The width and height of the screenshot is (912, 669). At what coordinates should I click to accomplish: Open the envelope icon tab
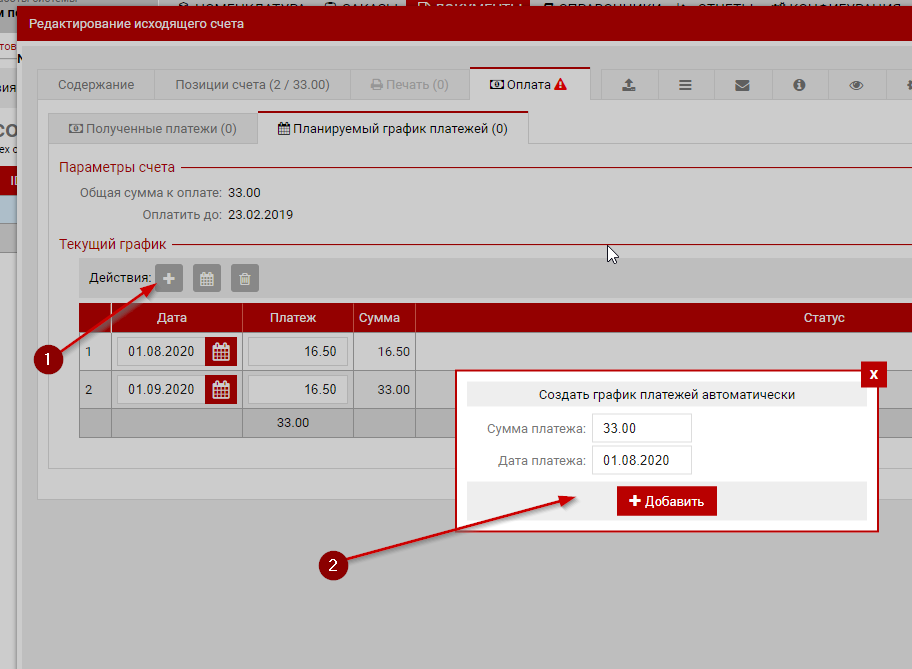point(742,85)
